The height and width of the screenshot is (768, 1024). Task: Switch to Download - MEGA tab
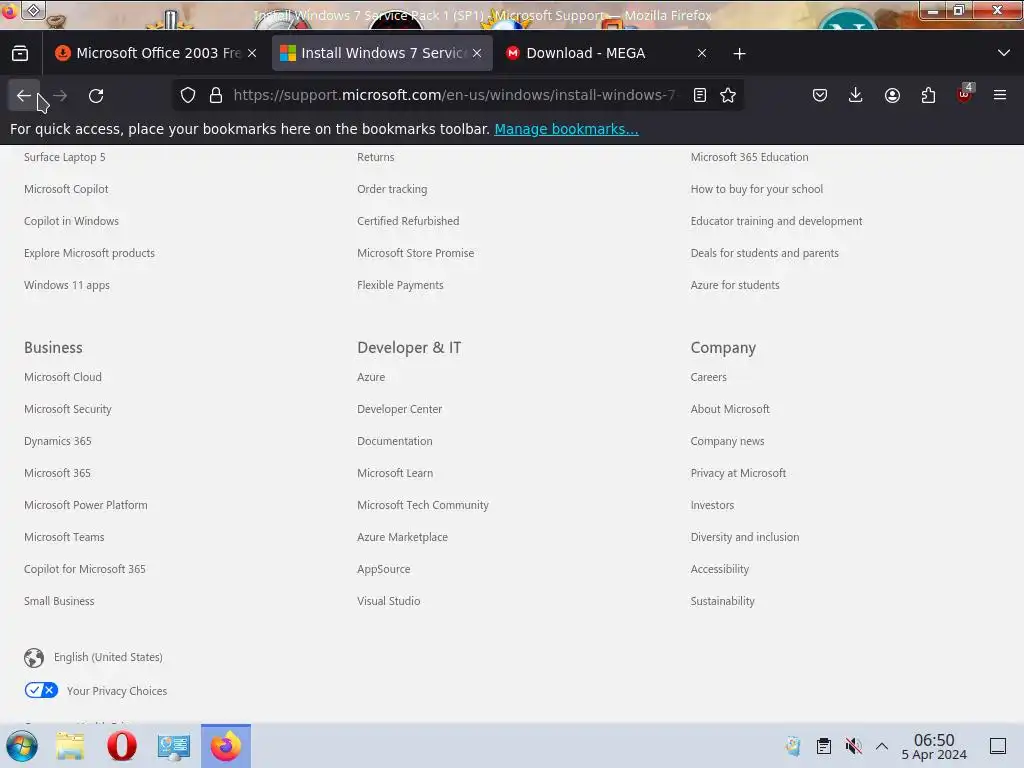point(607,54)
